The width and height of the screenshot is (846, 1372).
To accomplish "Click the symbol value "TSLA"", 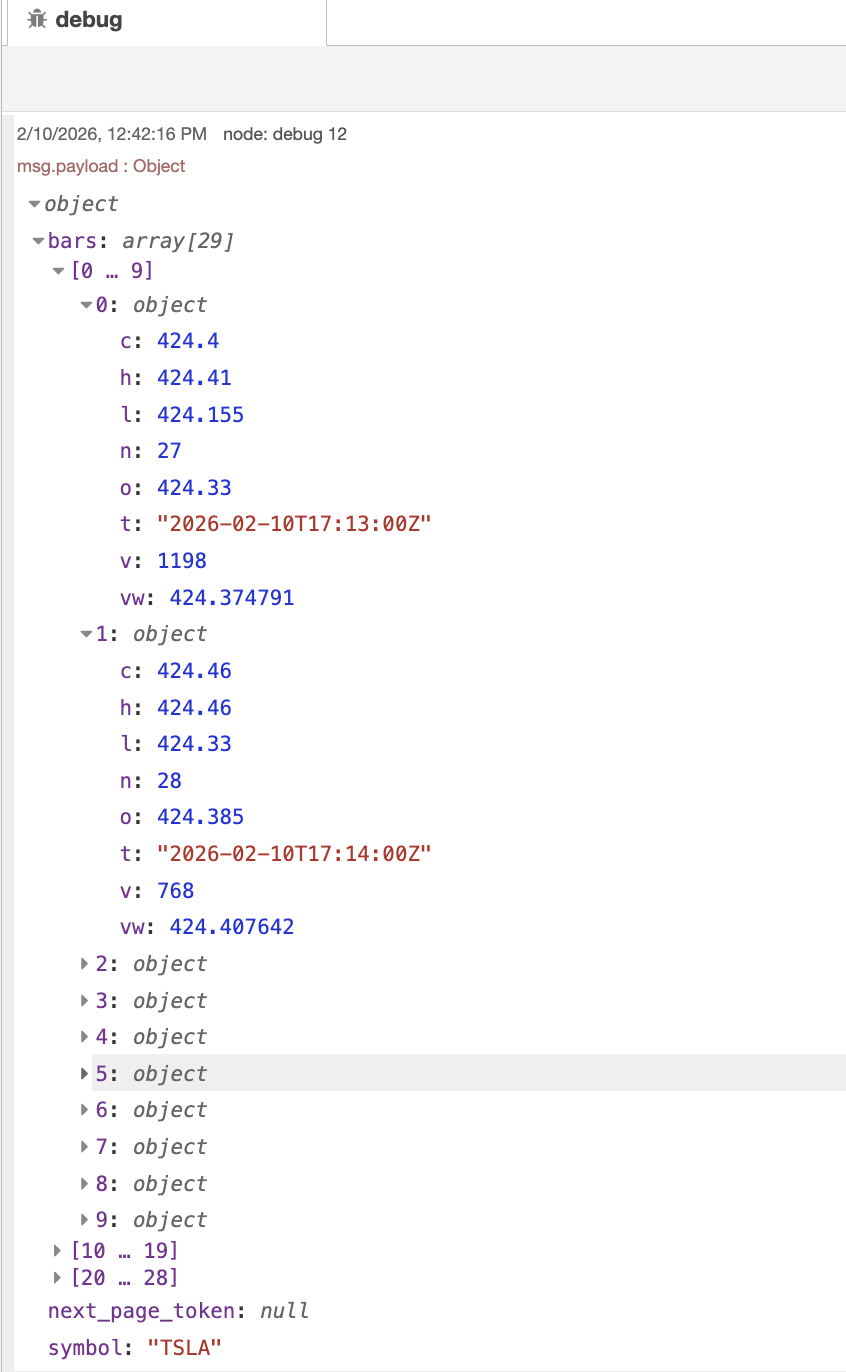I will [x=184, y=1347].
